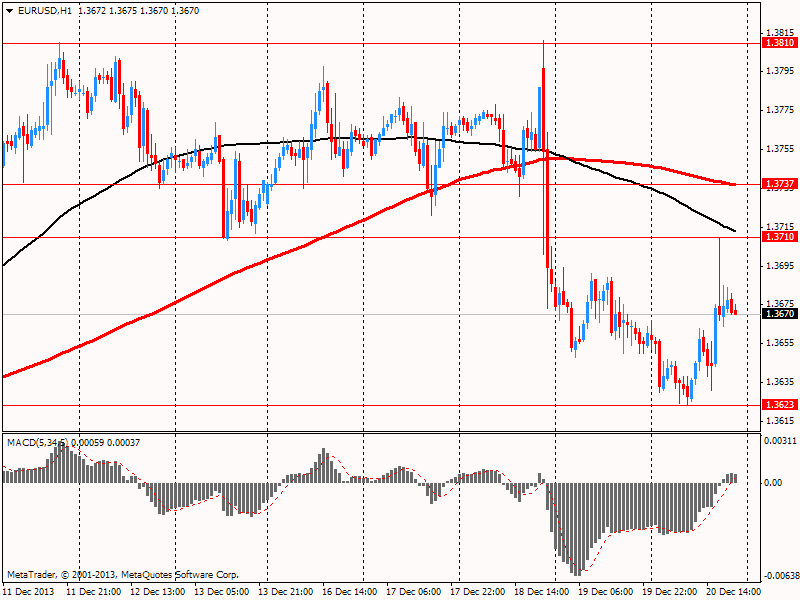The height and width of the screenshot is (600, 800).
Task: Select the 1.3710 red price level tag
Action: coord(779,237)
